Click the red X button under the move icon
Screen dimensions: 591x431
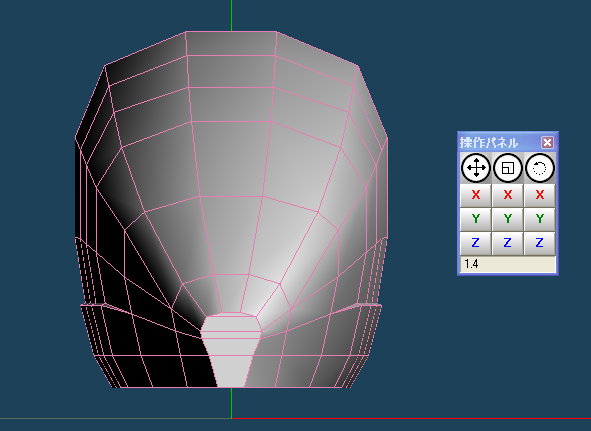pos(476,195)
